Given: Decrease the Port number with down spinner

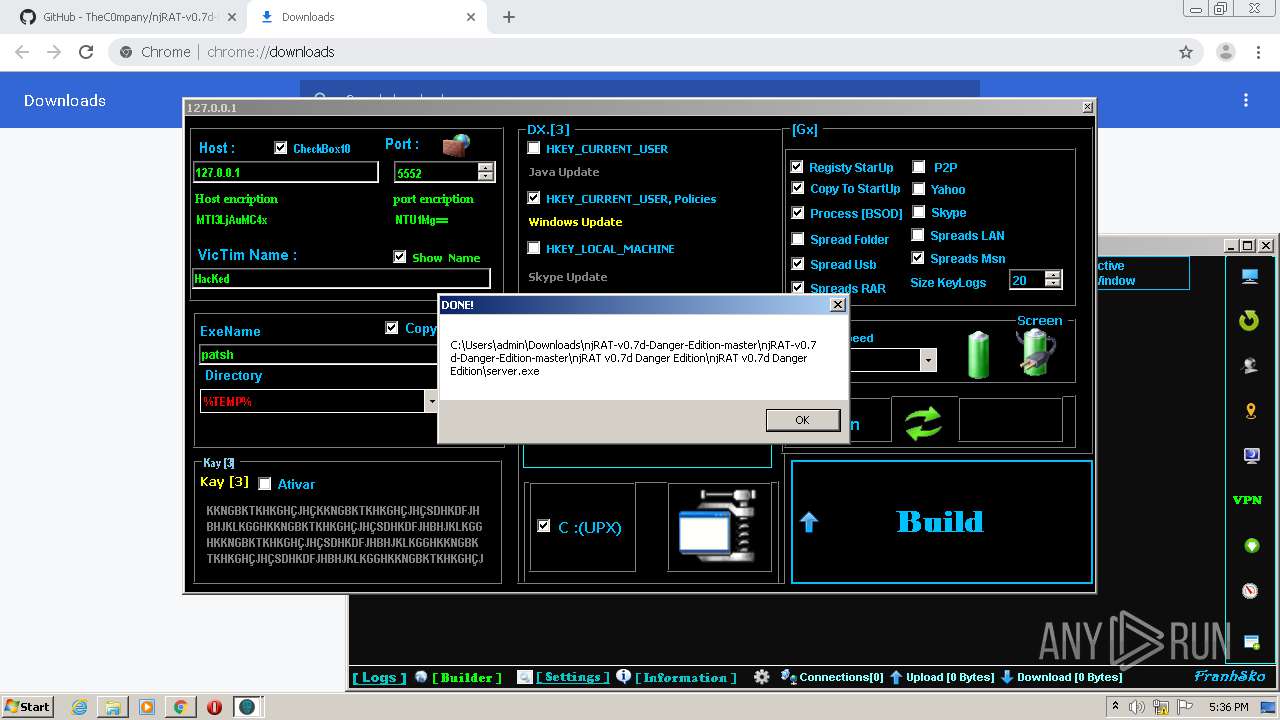Looking at the screenshot, I should 486,176.
